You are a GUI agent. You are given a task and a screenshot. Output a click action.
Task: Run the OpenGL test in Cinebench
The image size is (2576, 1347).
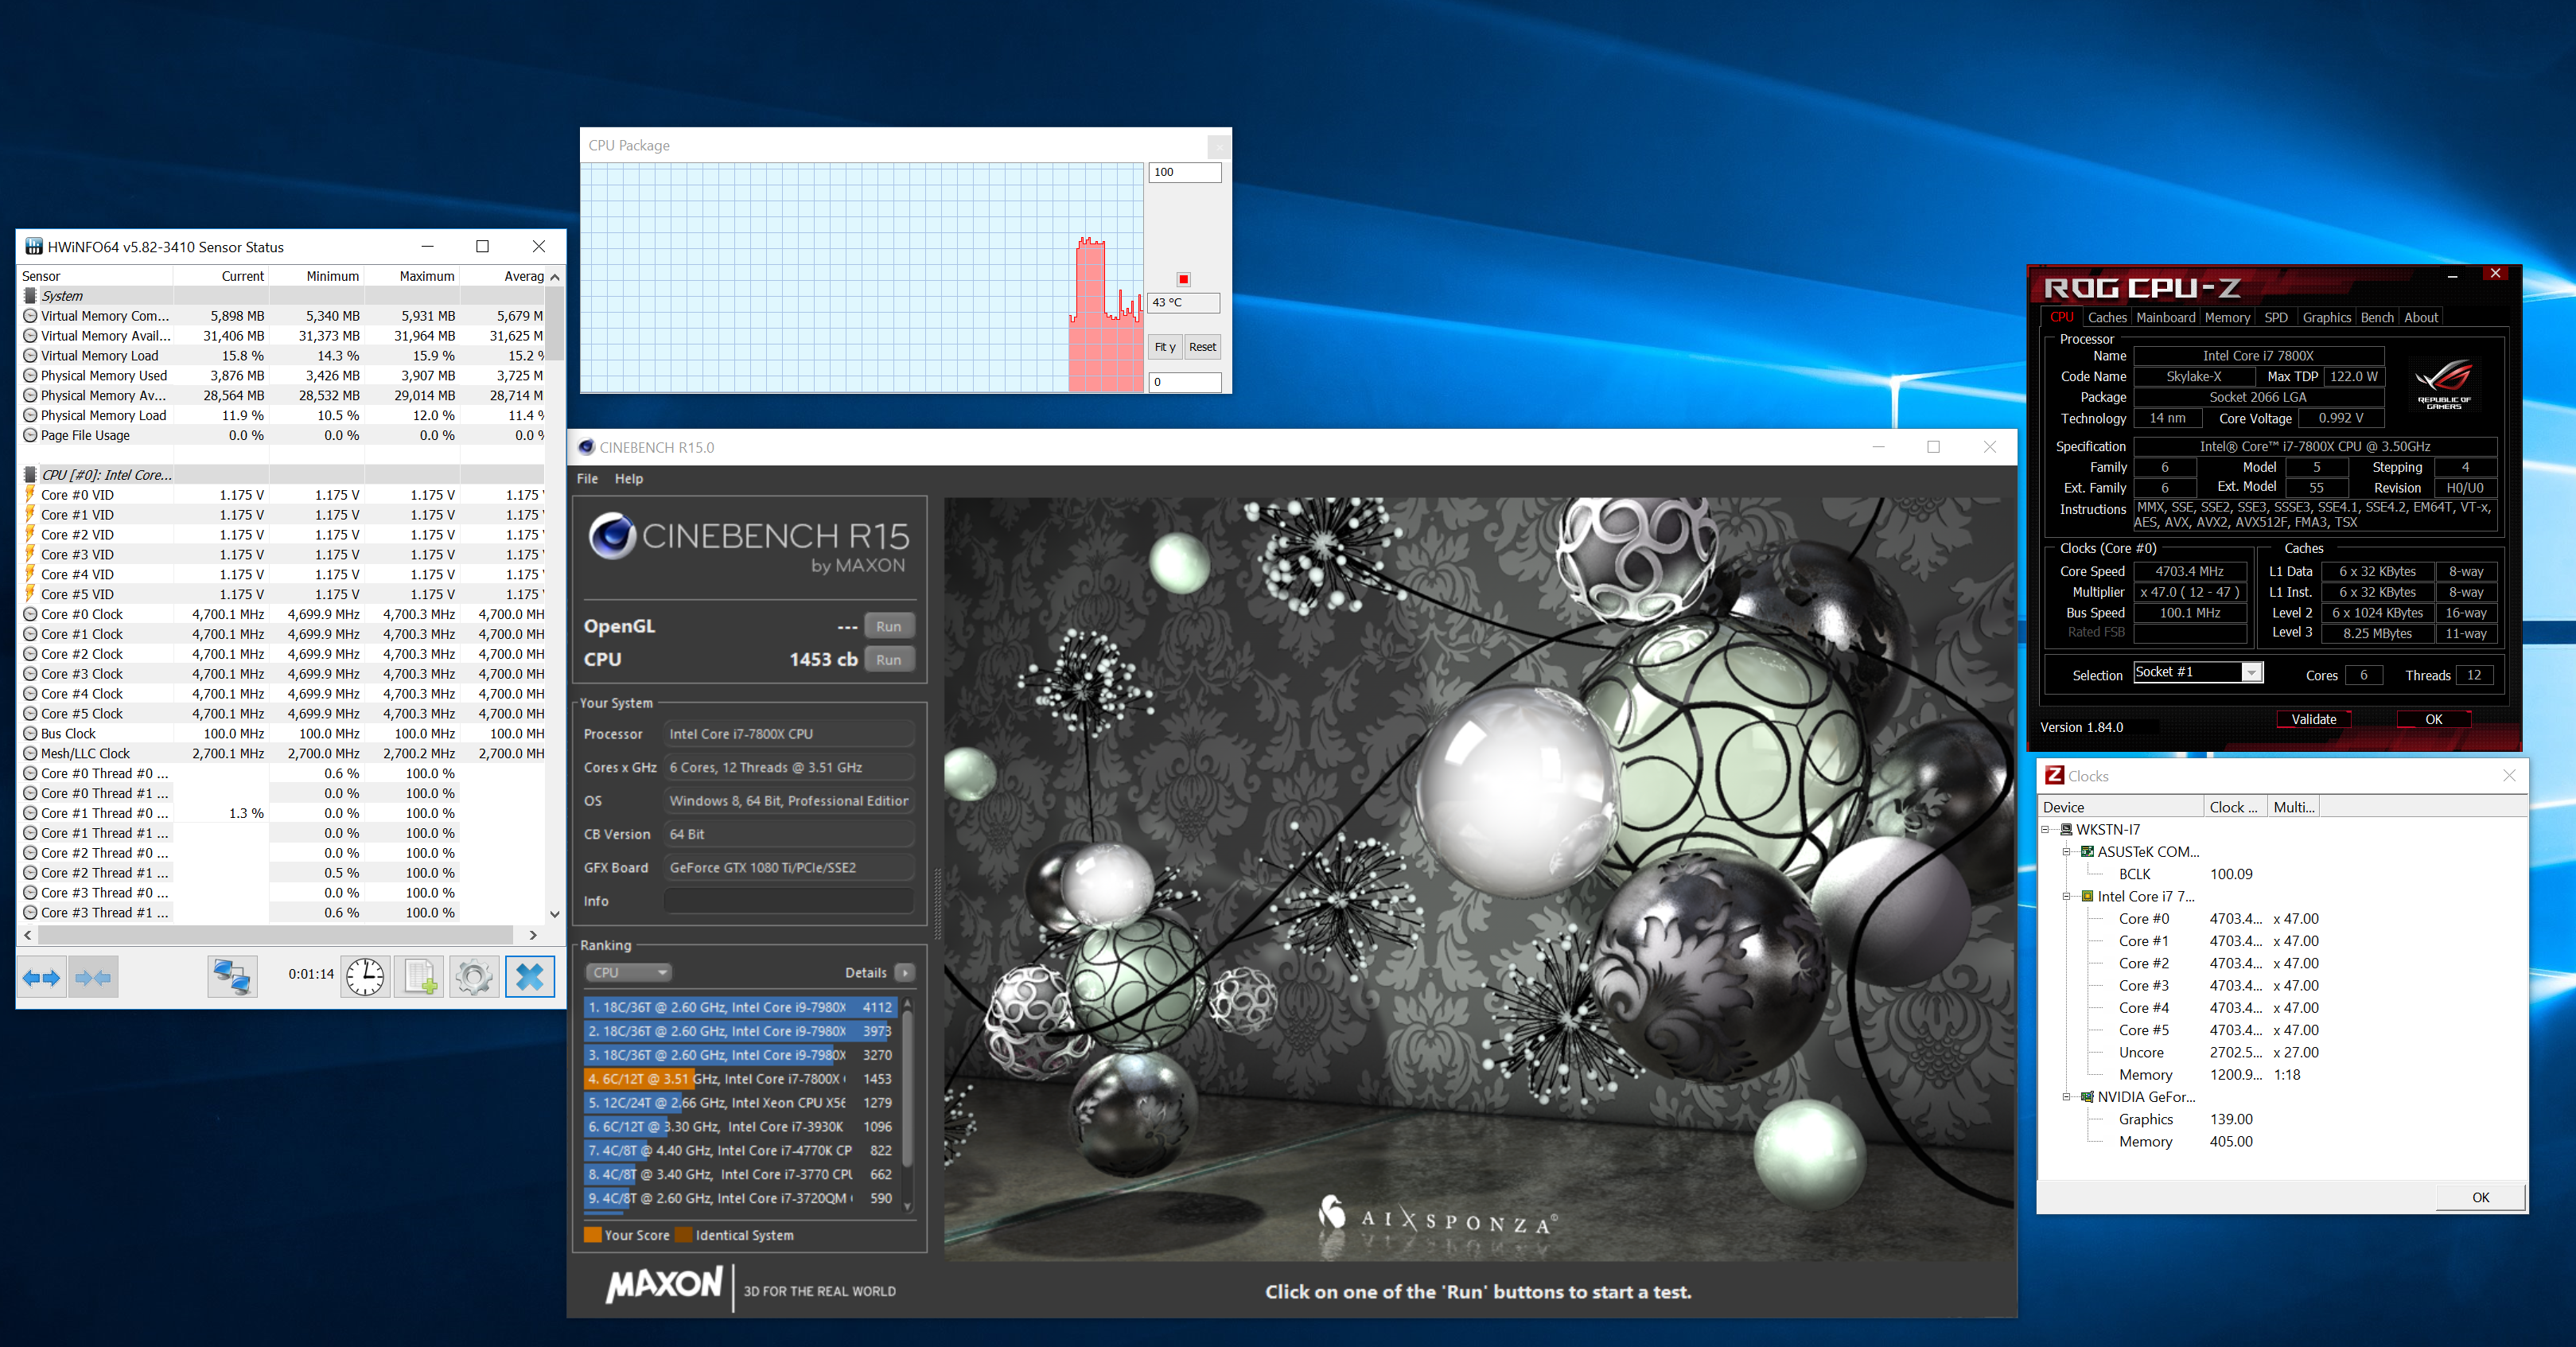coord(888,626)
